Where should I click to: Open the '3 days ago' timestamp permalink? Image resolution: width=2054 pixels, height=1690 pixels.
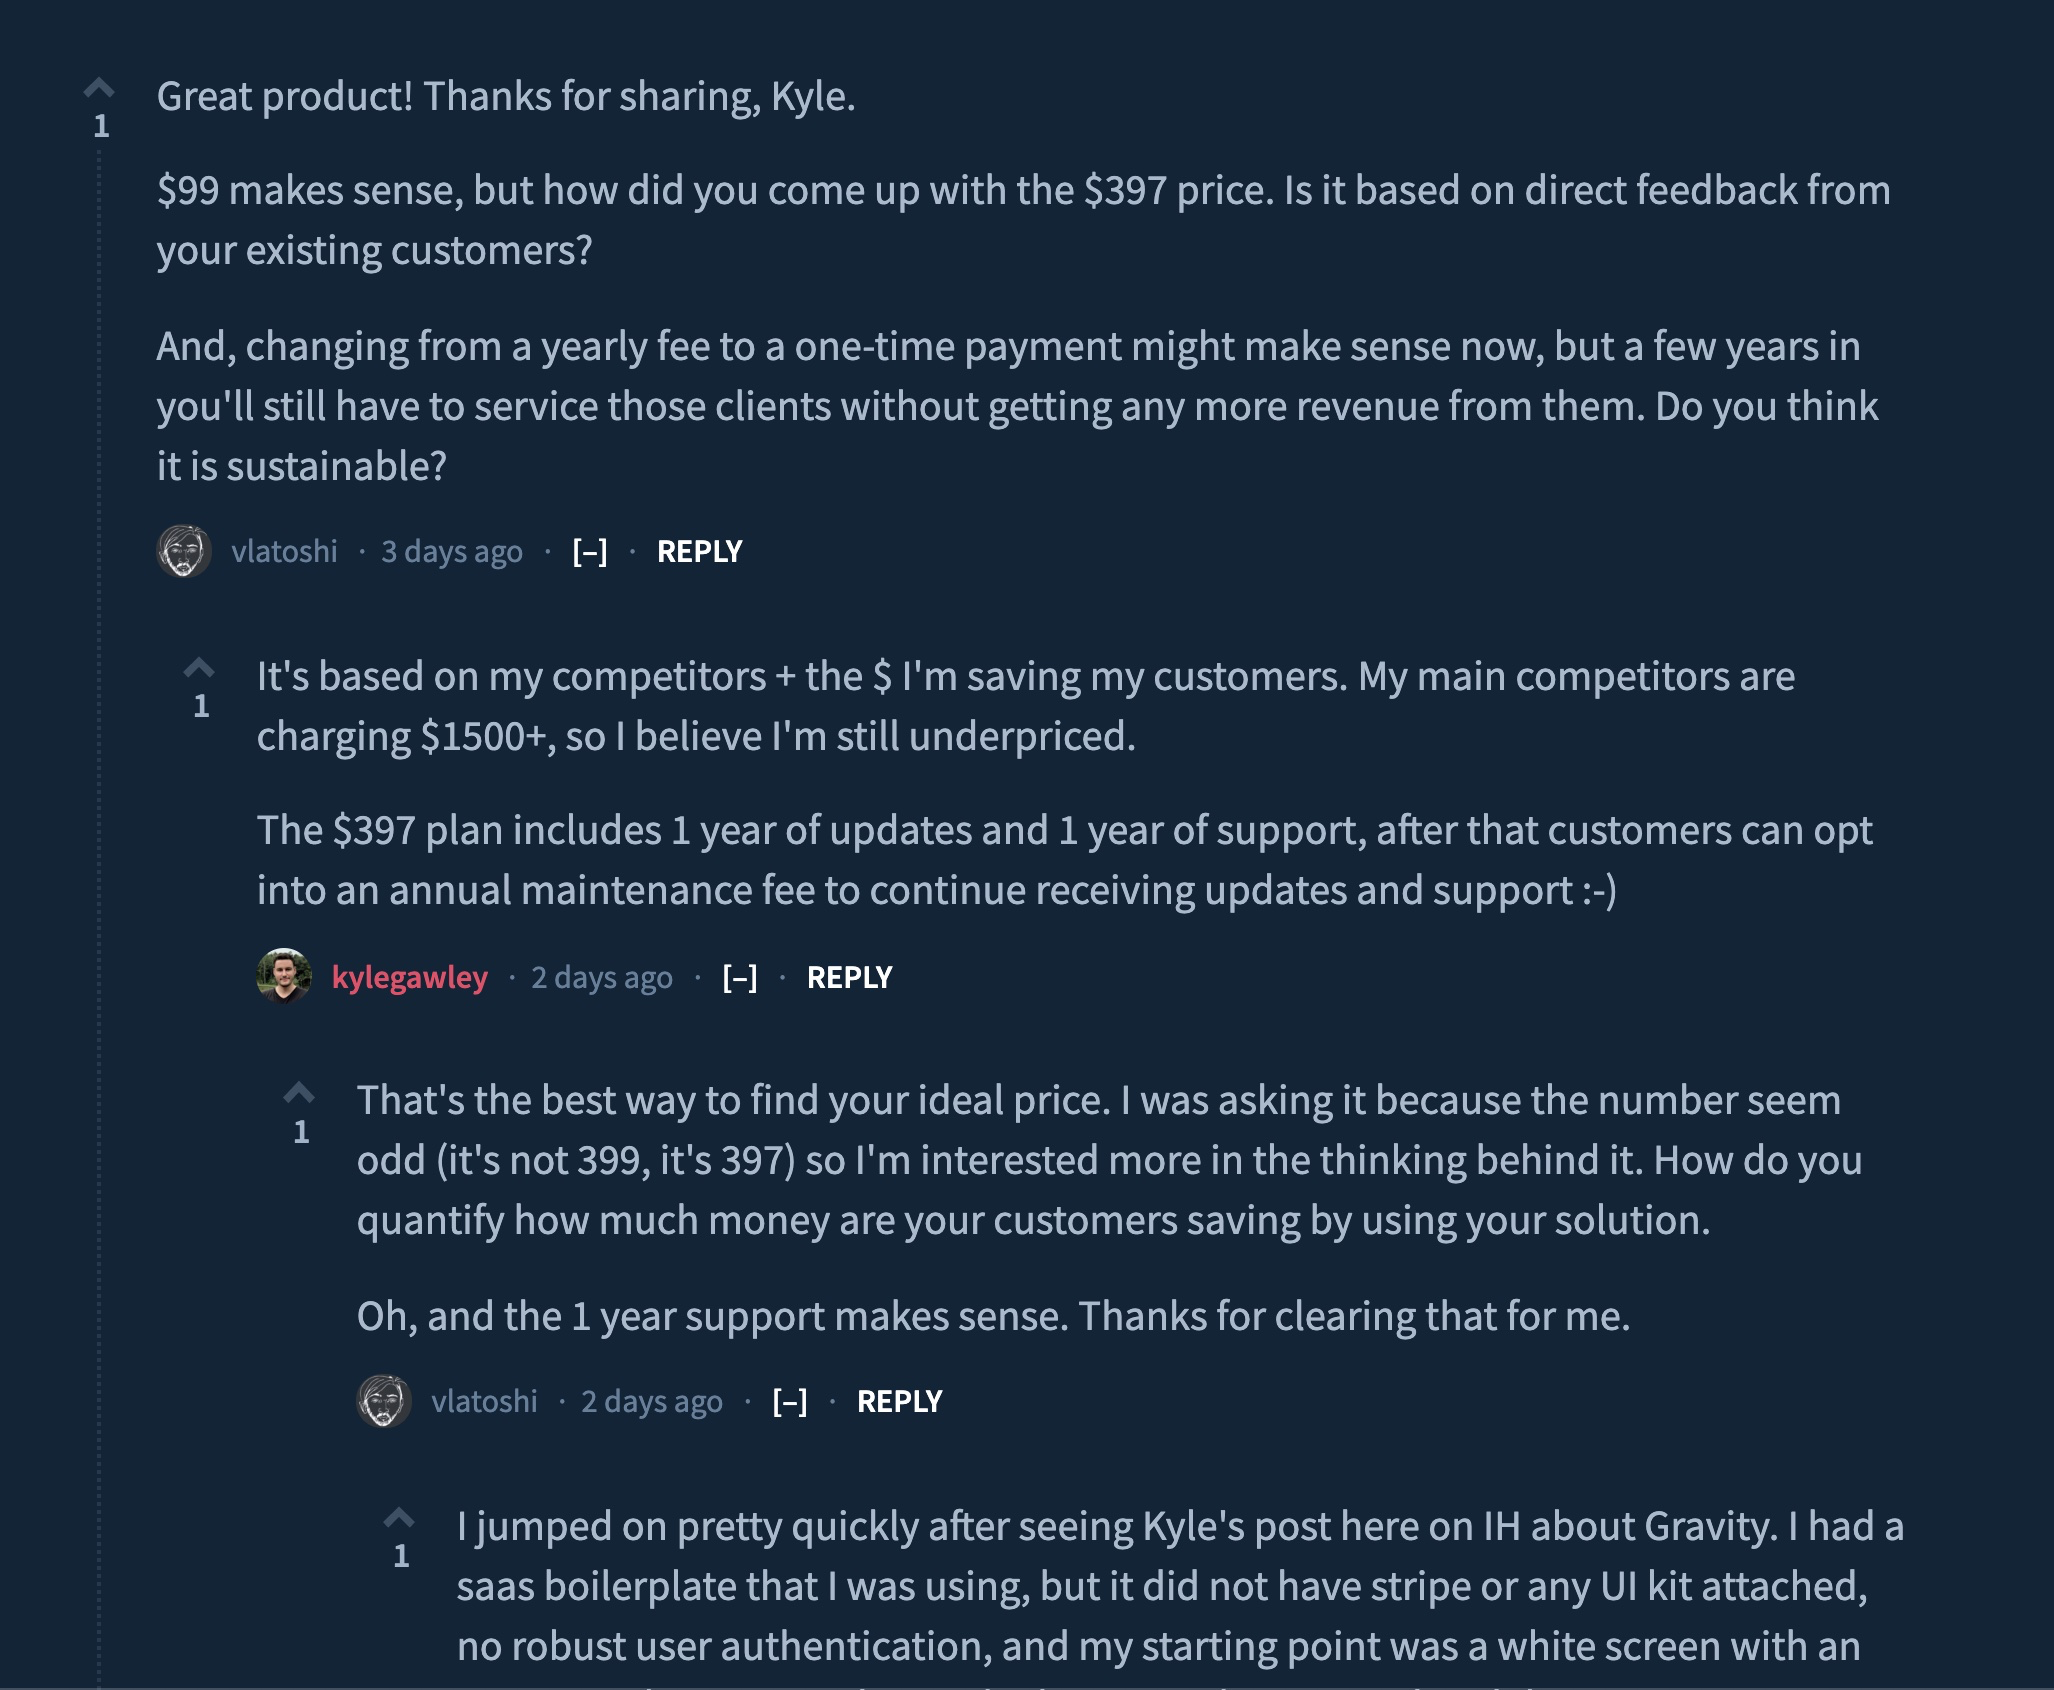(x=452, y=551)
